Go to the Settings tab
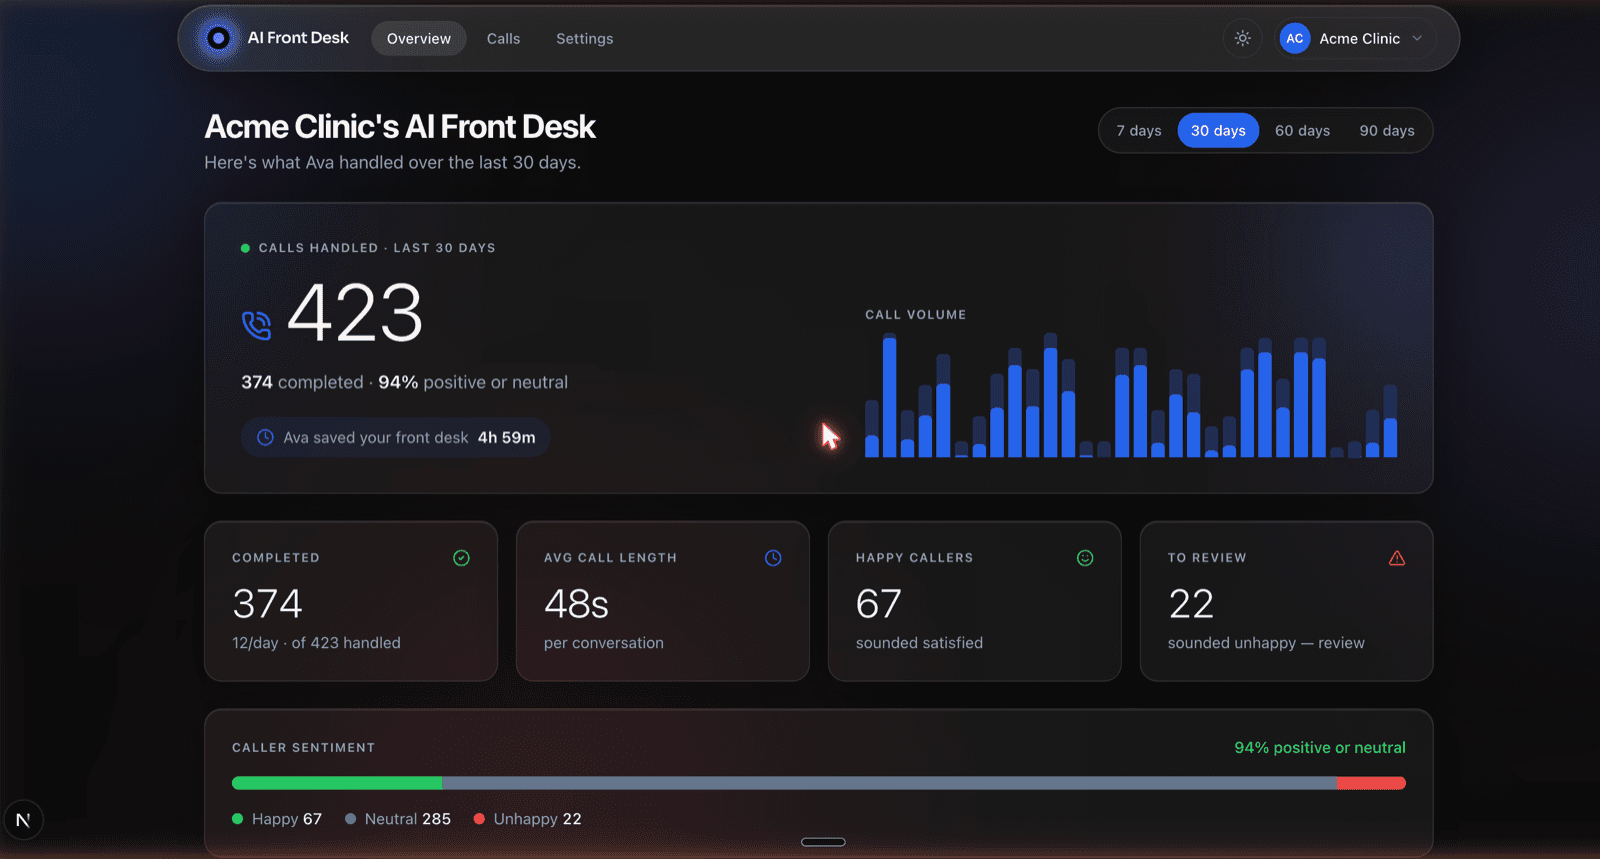This screenshot has width=1600, height=859. [x=585, y=38]
